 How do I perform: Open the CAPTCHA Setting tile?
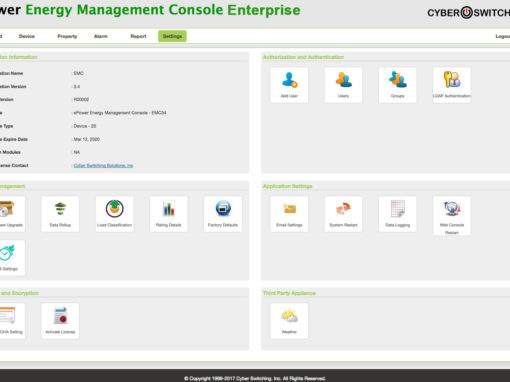click(x=12, y=321)
